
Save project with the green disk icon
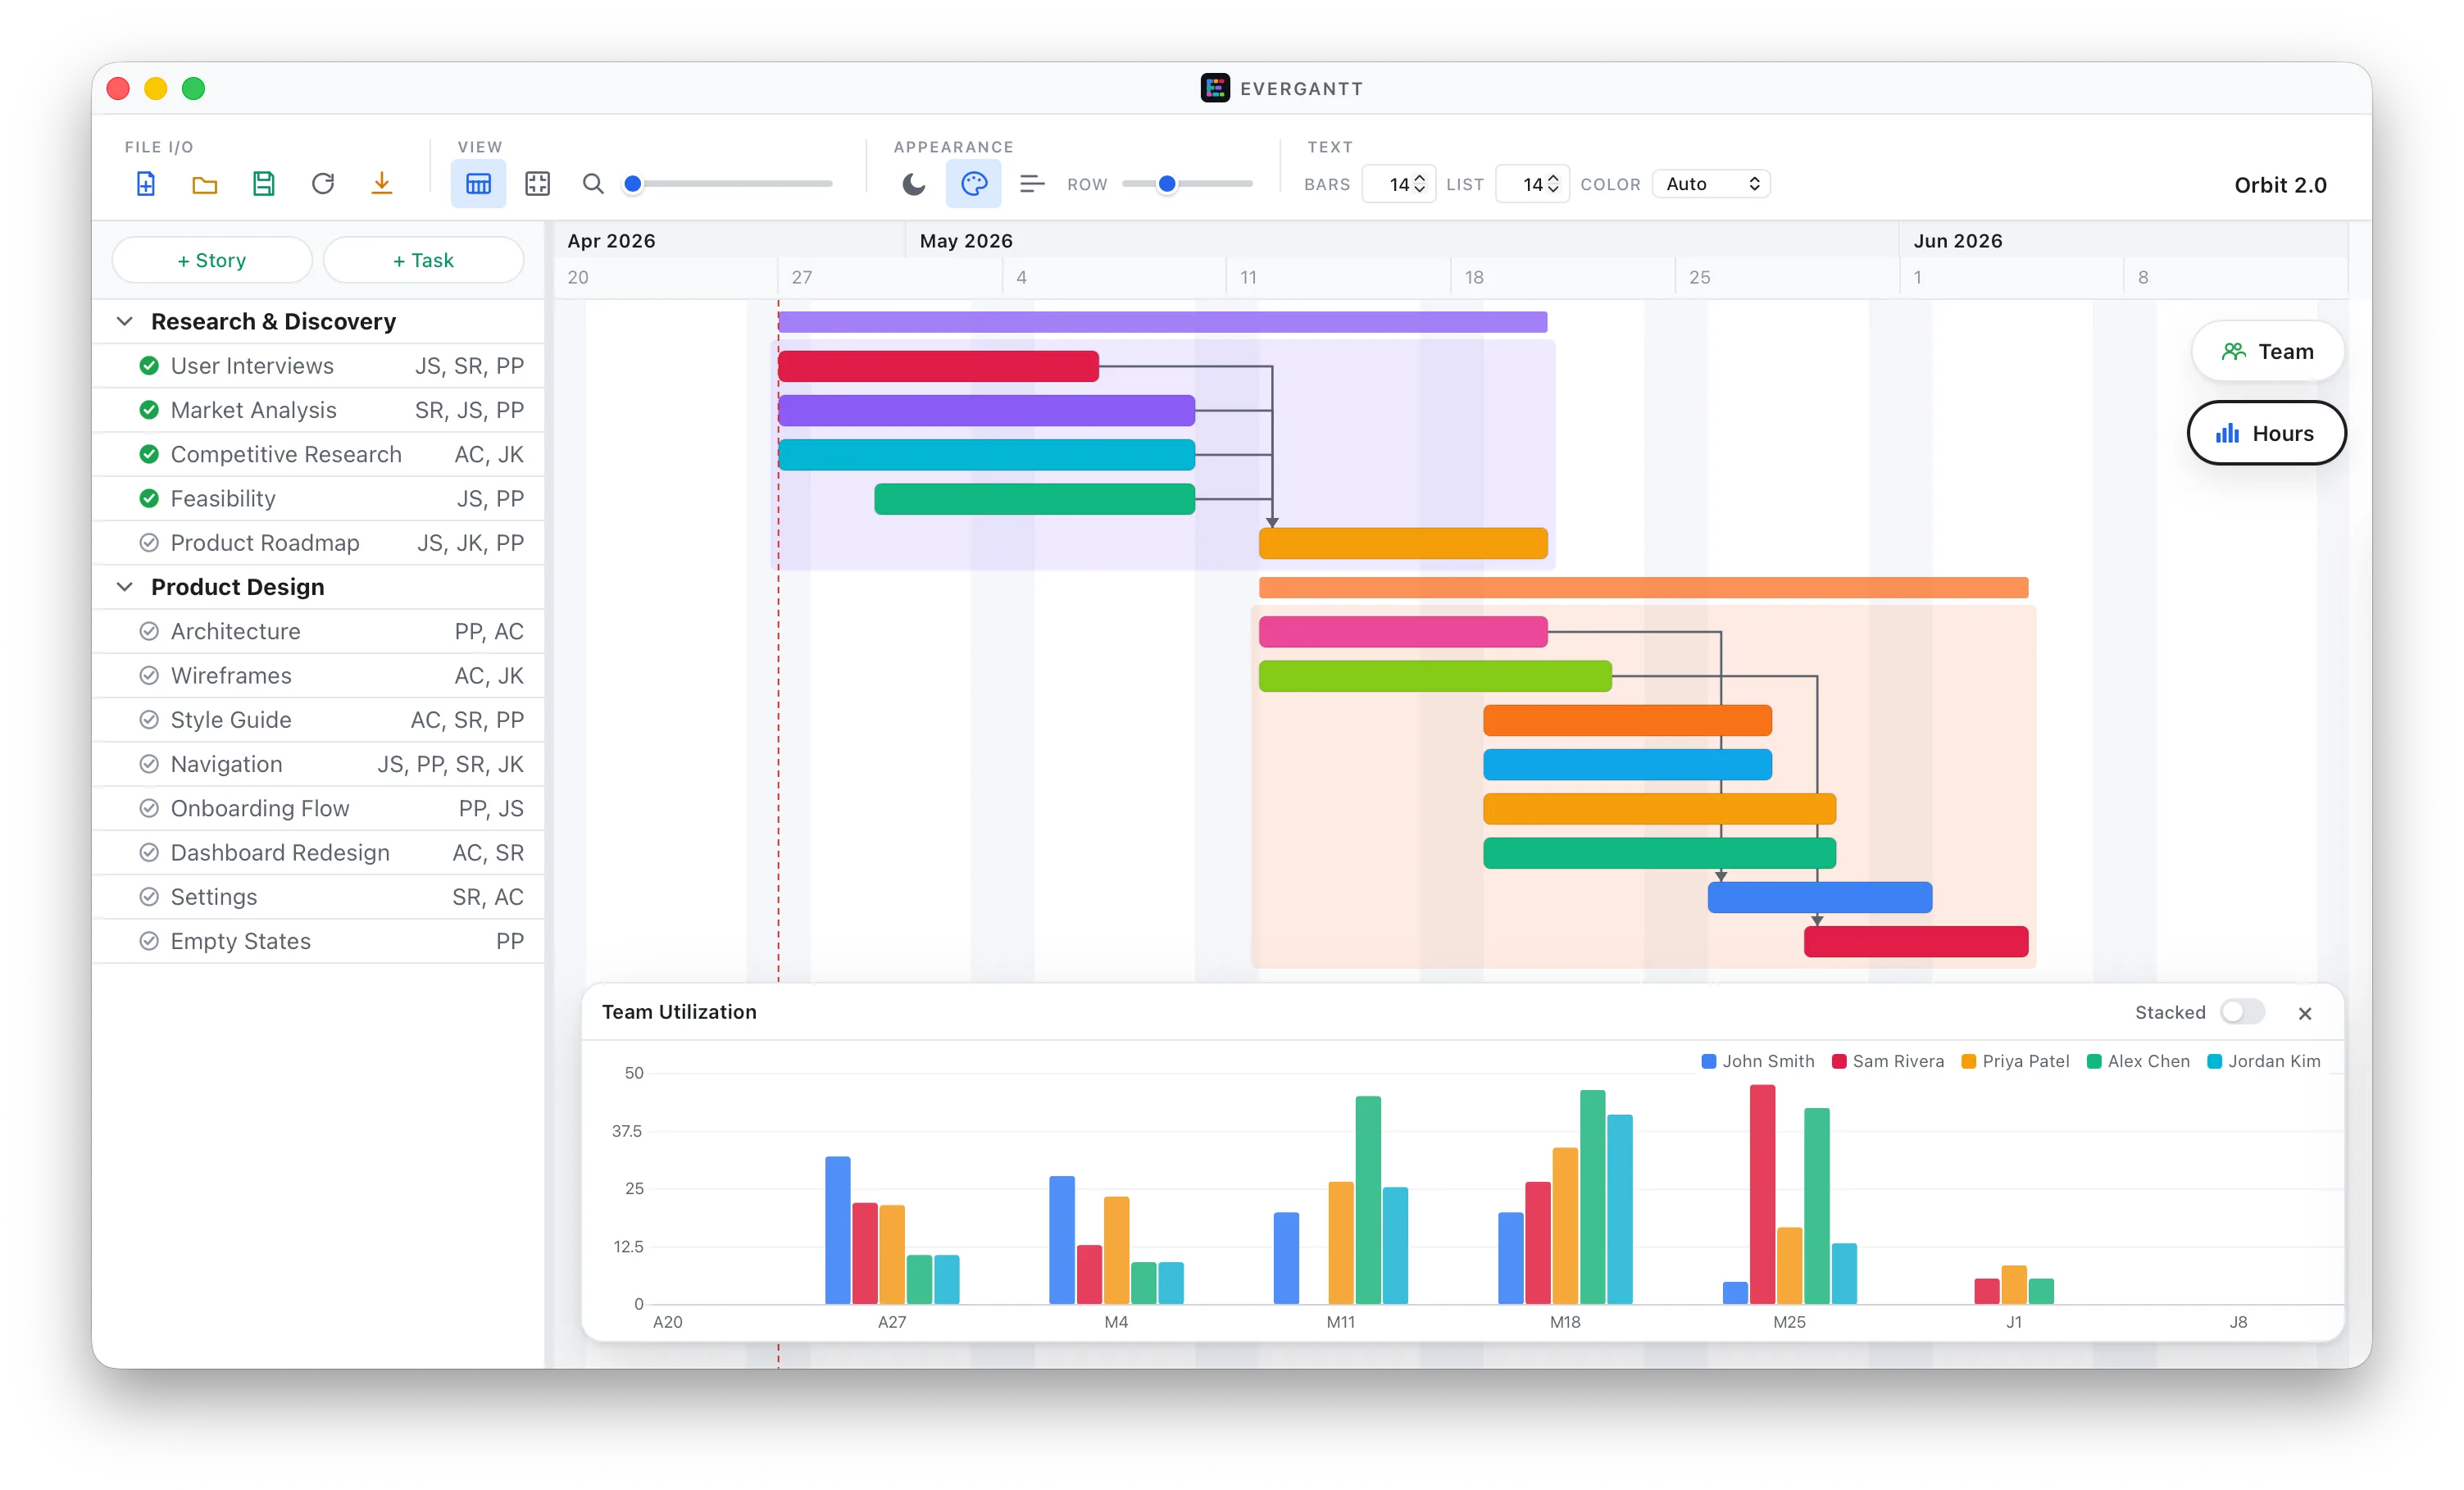tap(264, 184)
